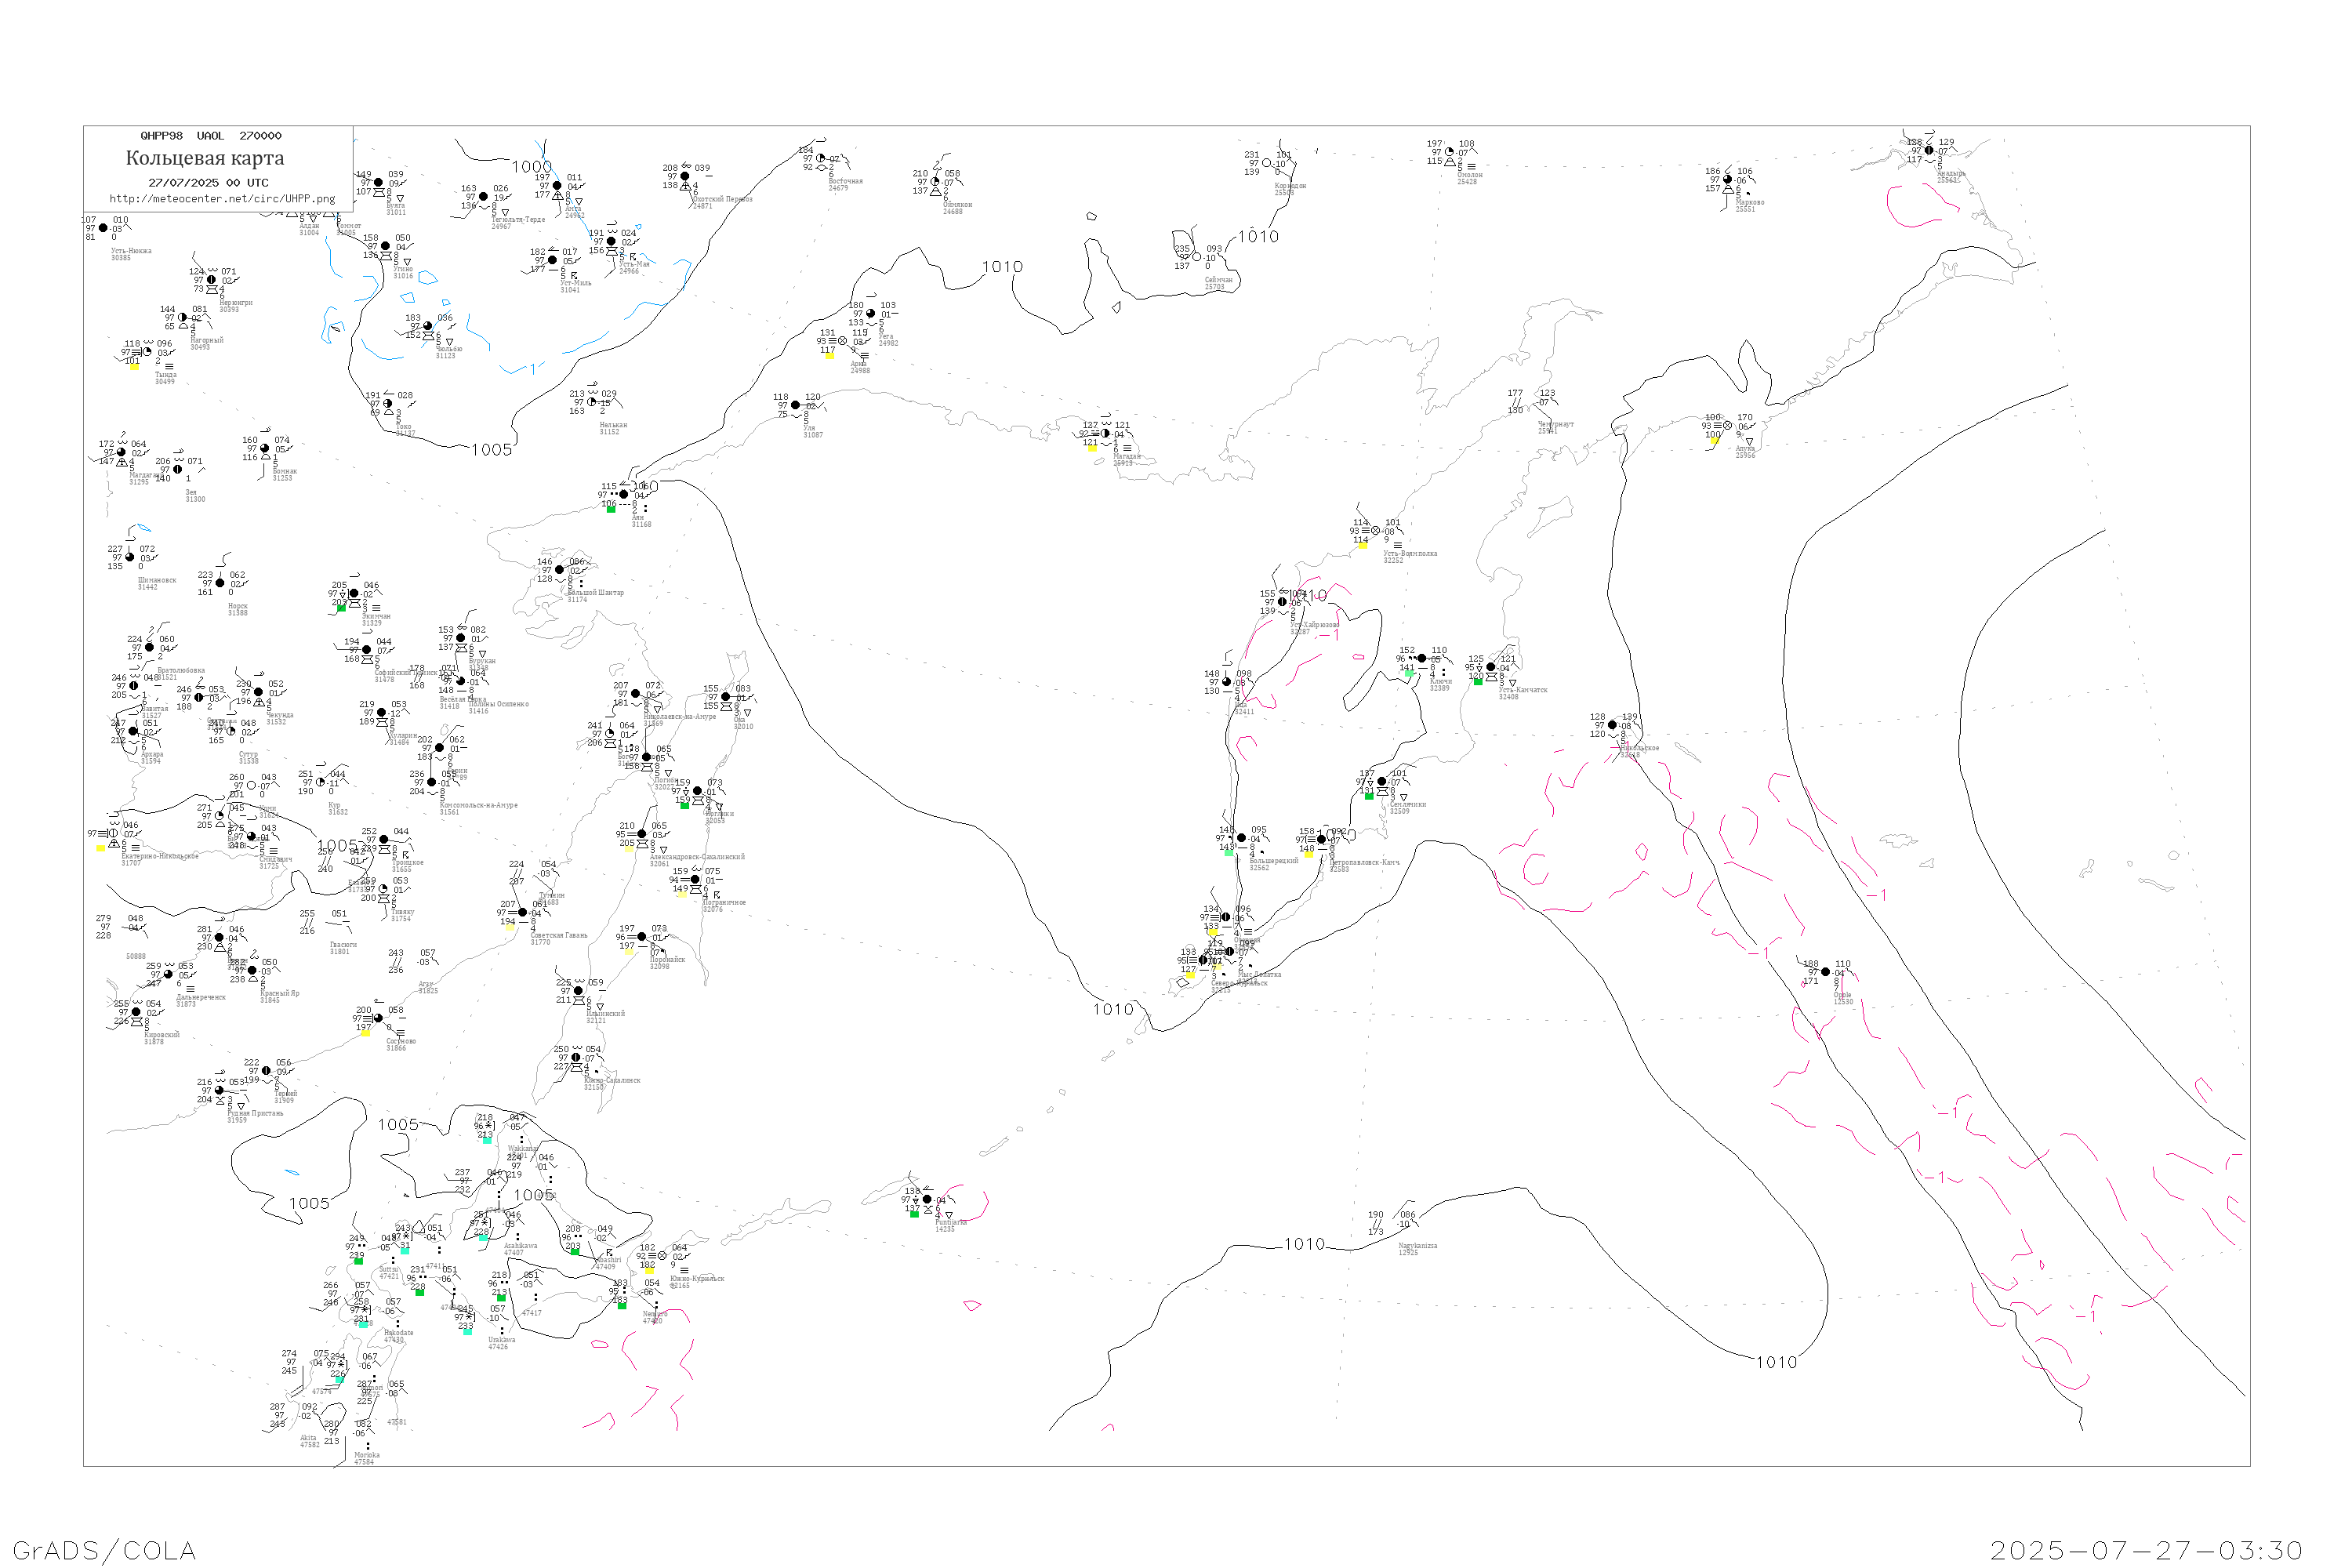Click the Усть-Камчатск station filled circle

point(1491,667)
